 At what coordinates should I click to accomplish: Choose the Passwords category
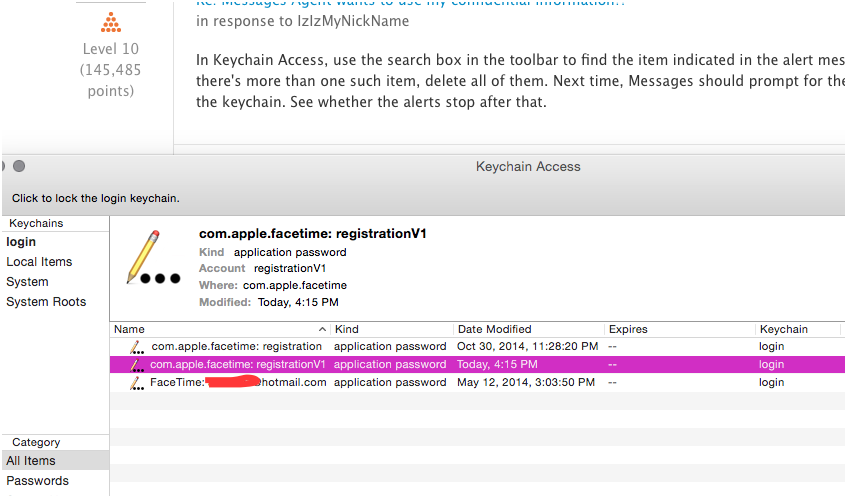pos(38,481)
